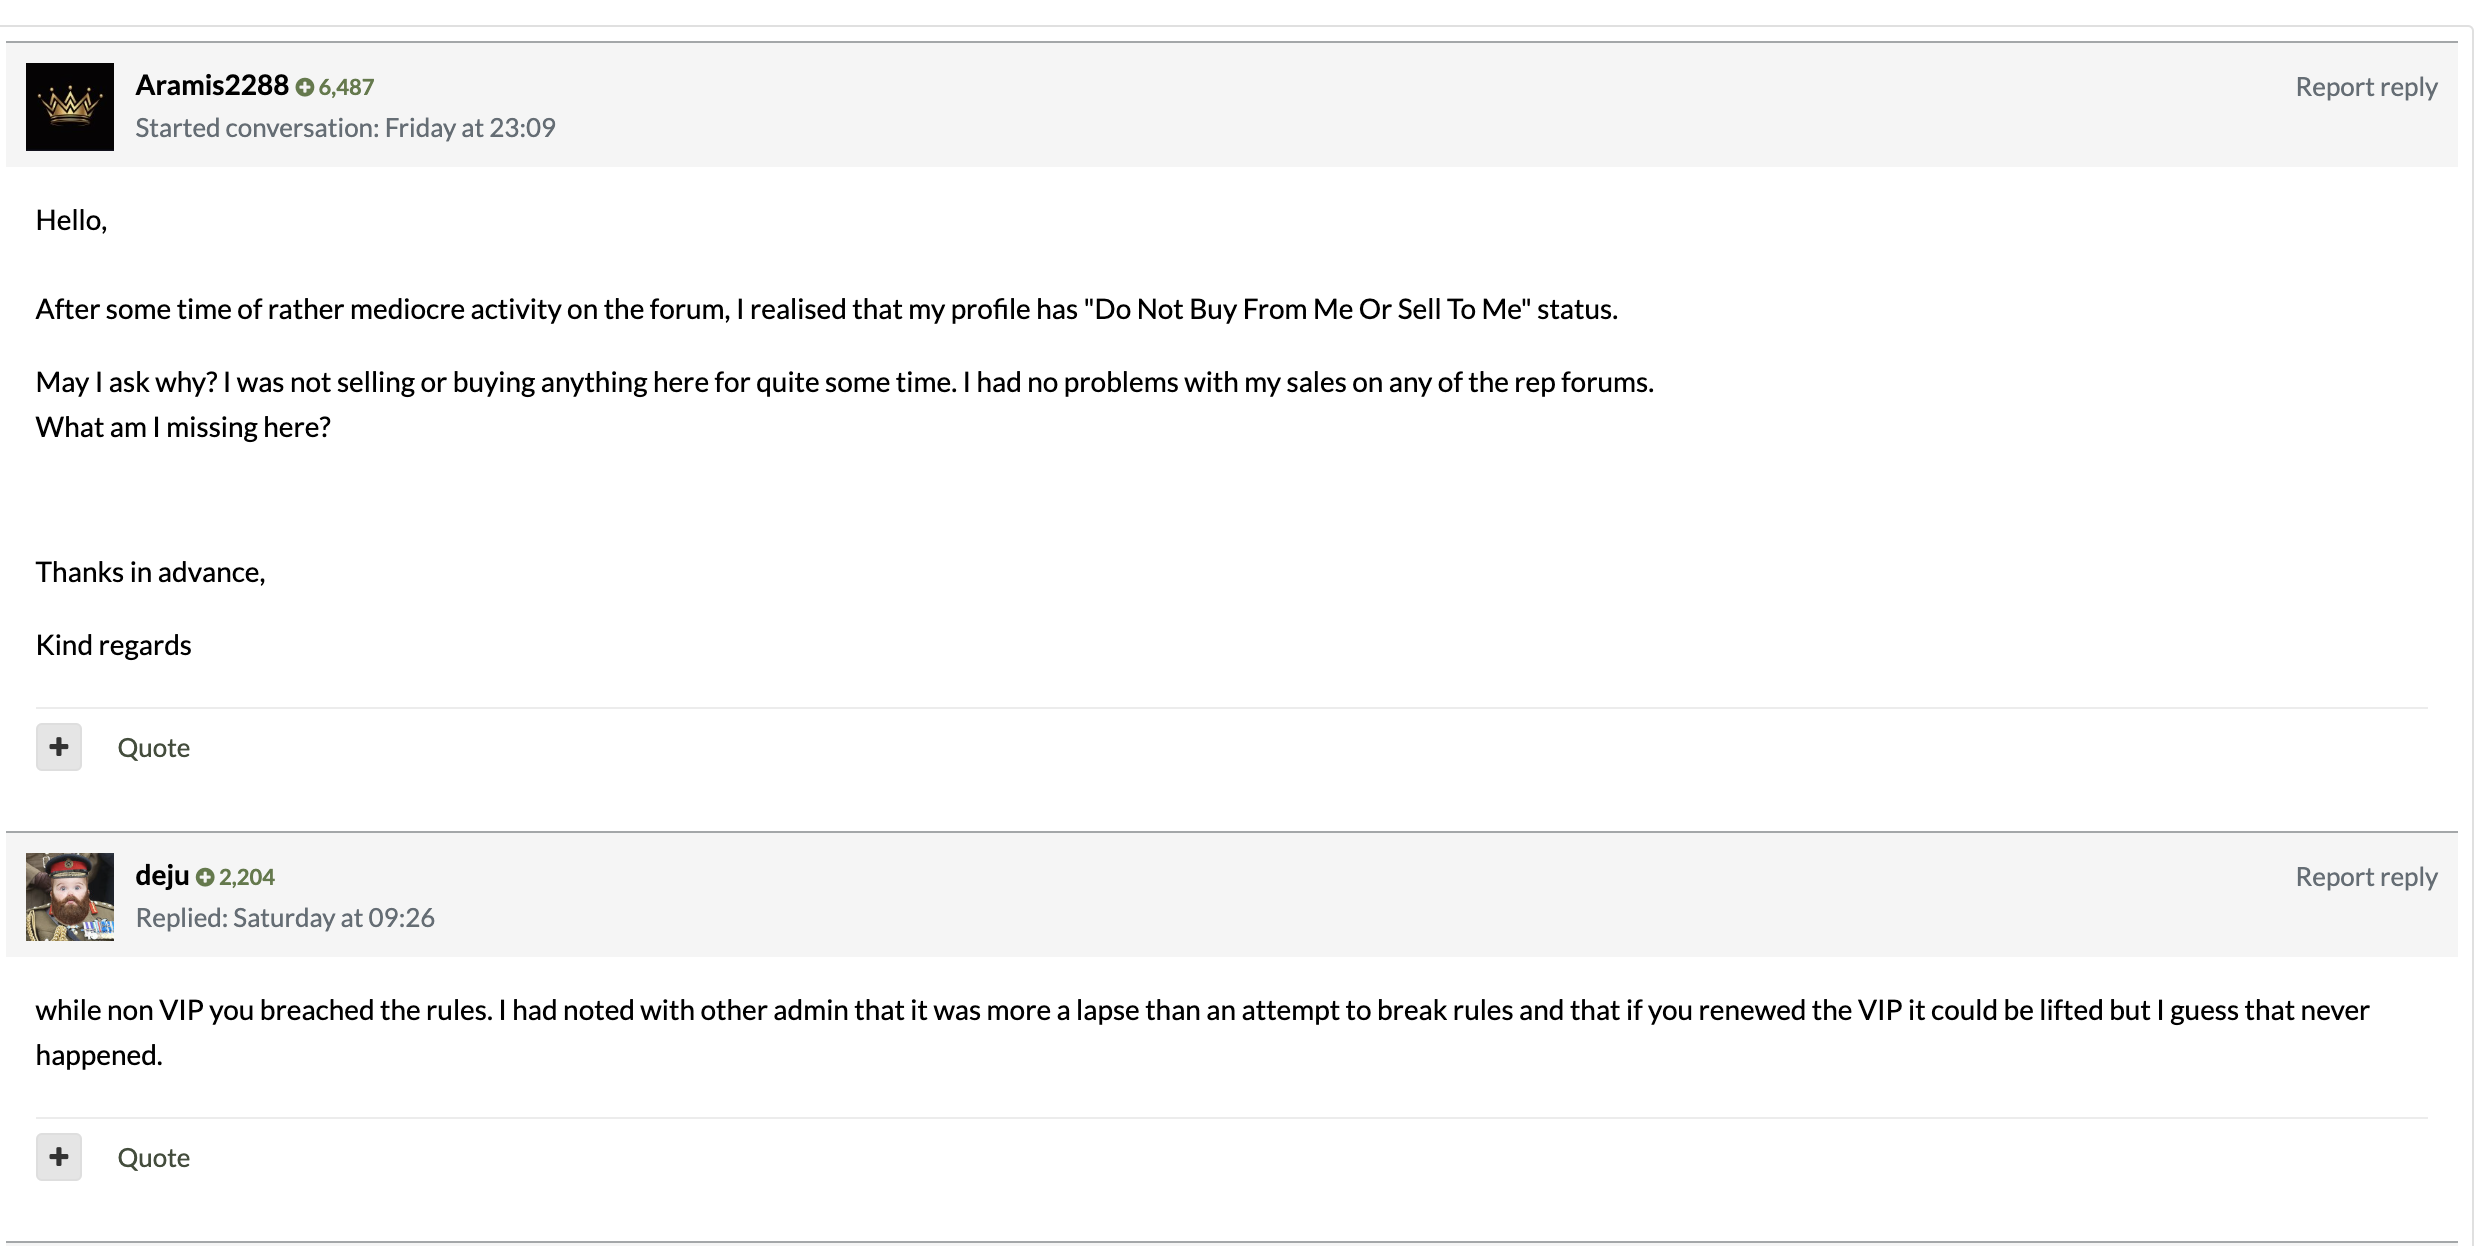
Task: Toggle the MultiQuote plus on deju's reply
Action: (x=59, y=1157)
